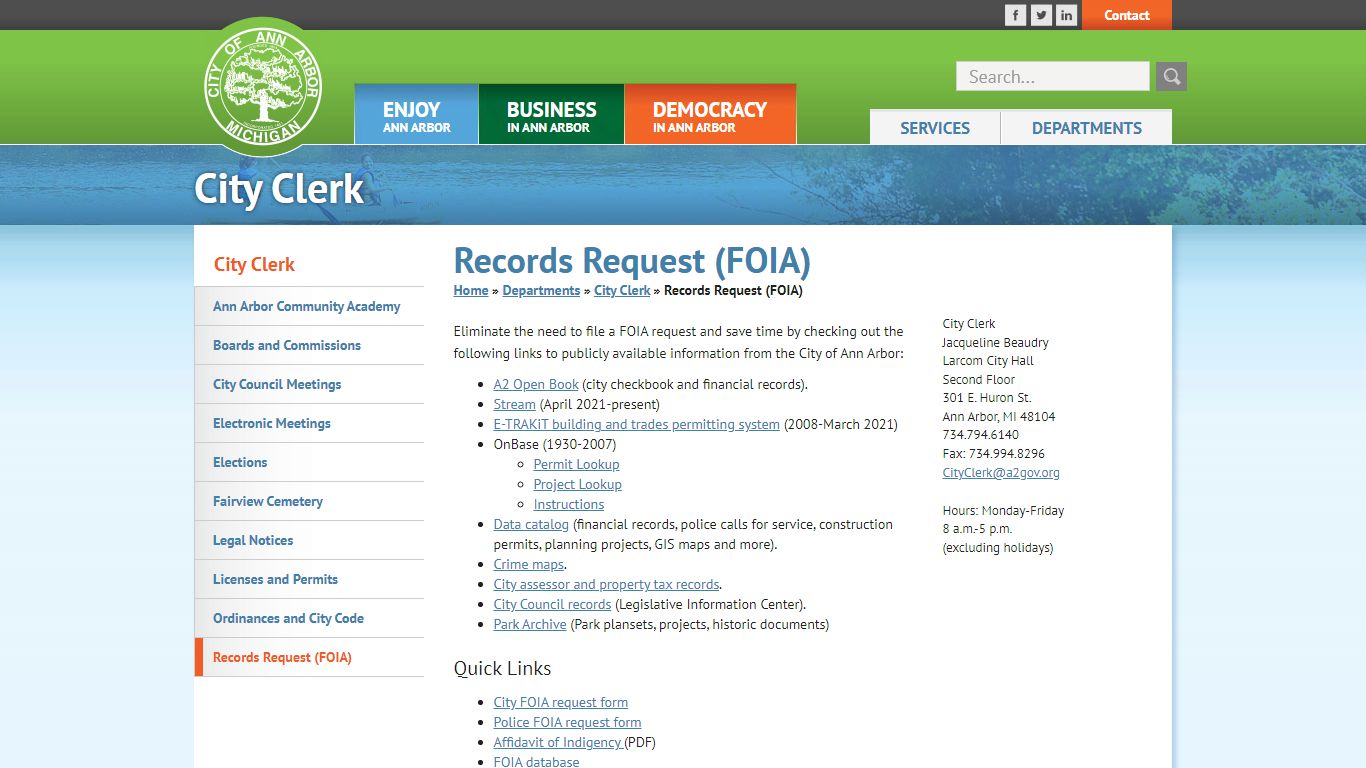Click the '301 E. Huron St.' address line

[987, 397]
